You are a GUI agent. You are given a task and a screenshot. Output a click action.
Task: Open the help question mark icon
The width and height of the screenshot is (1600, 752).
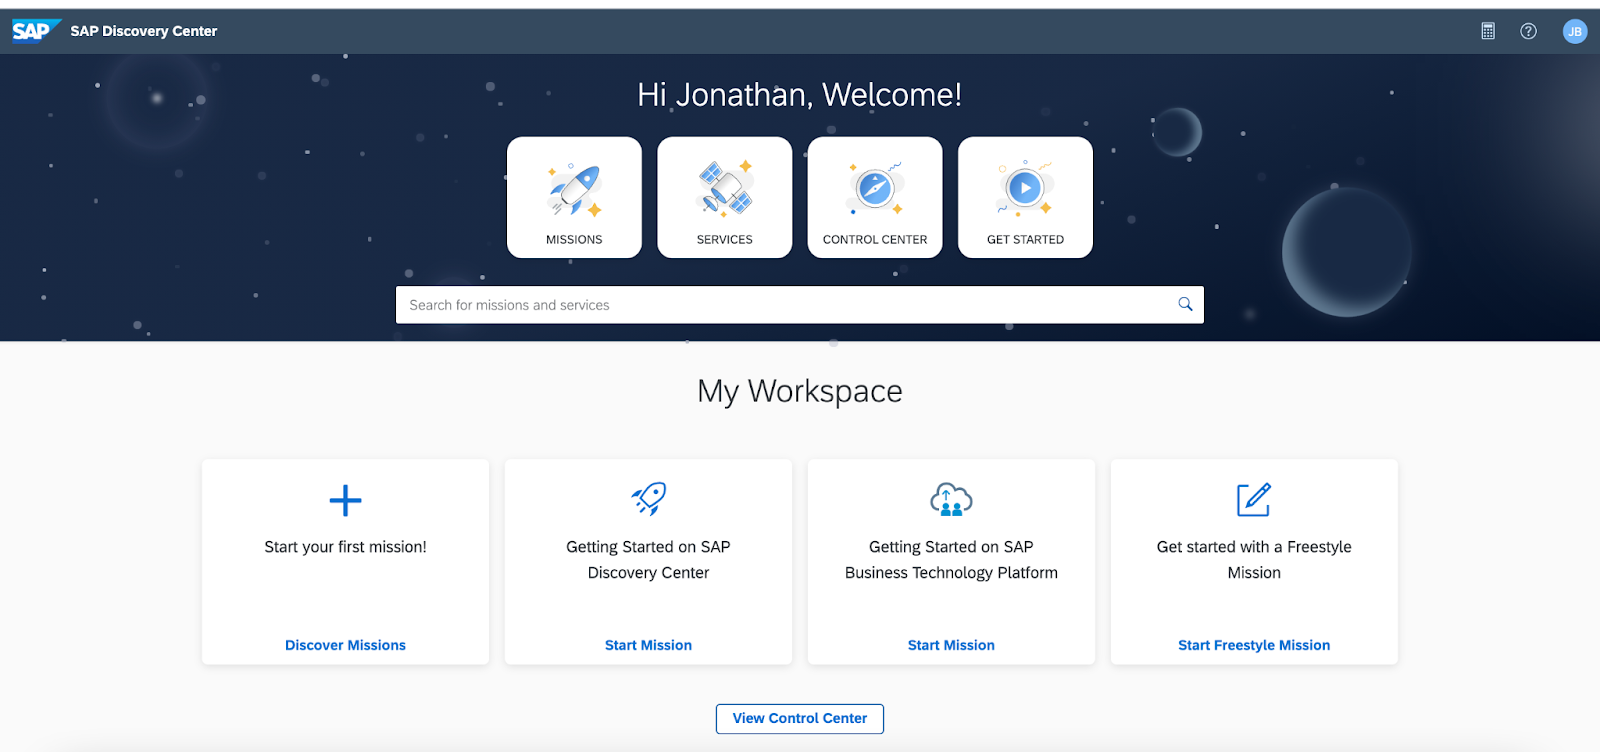point(1528,31)
